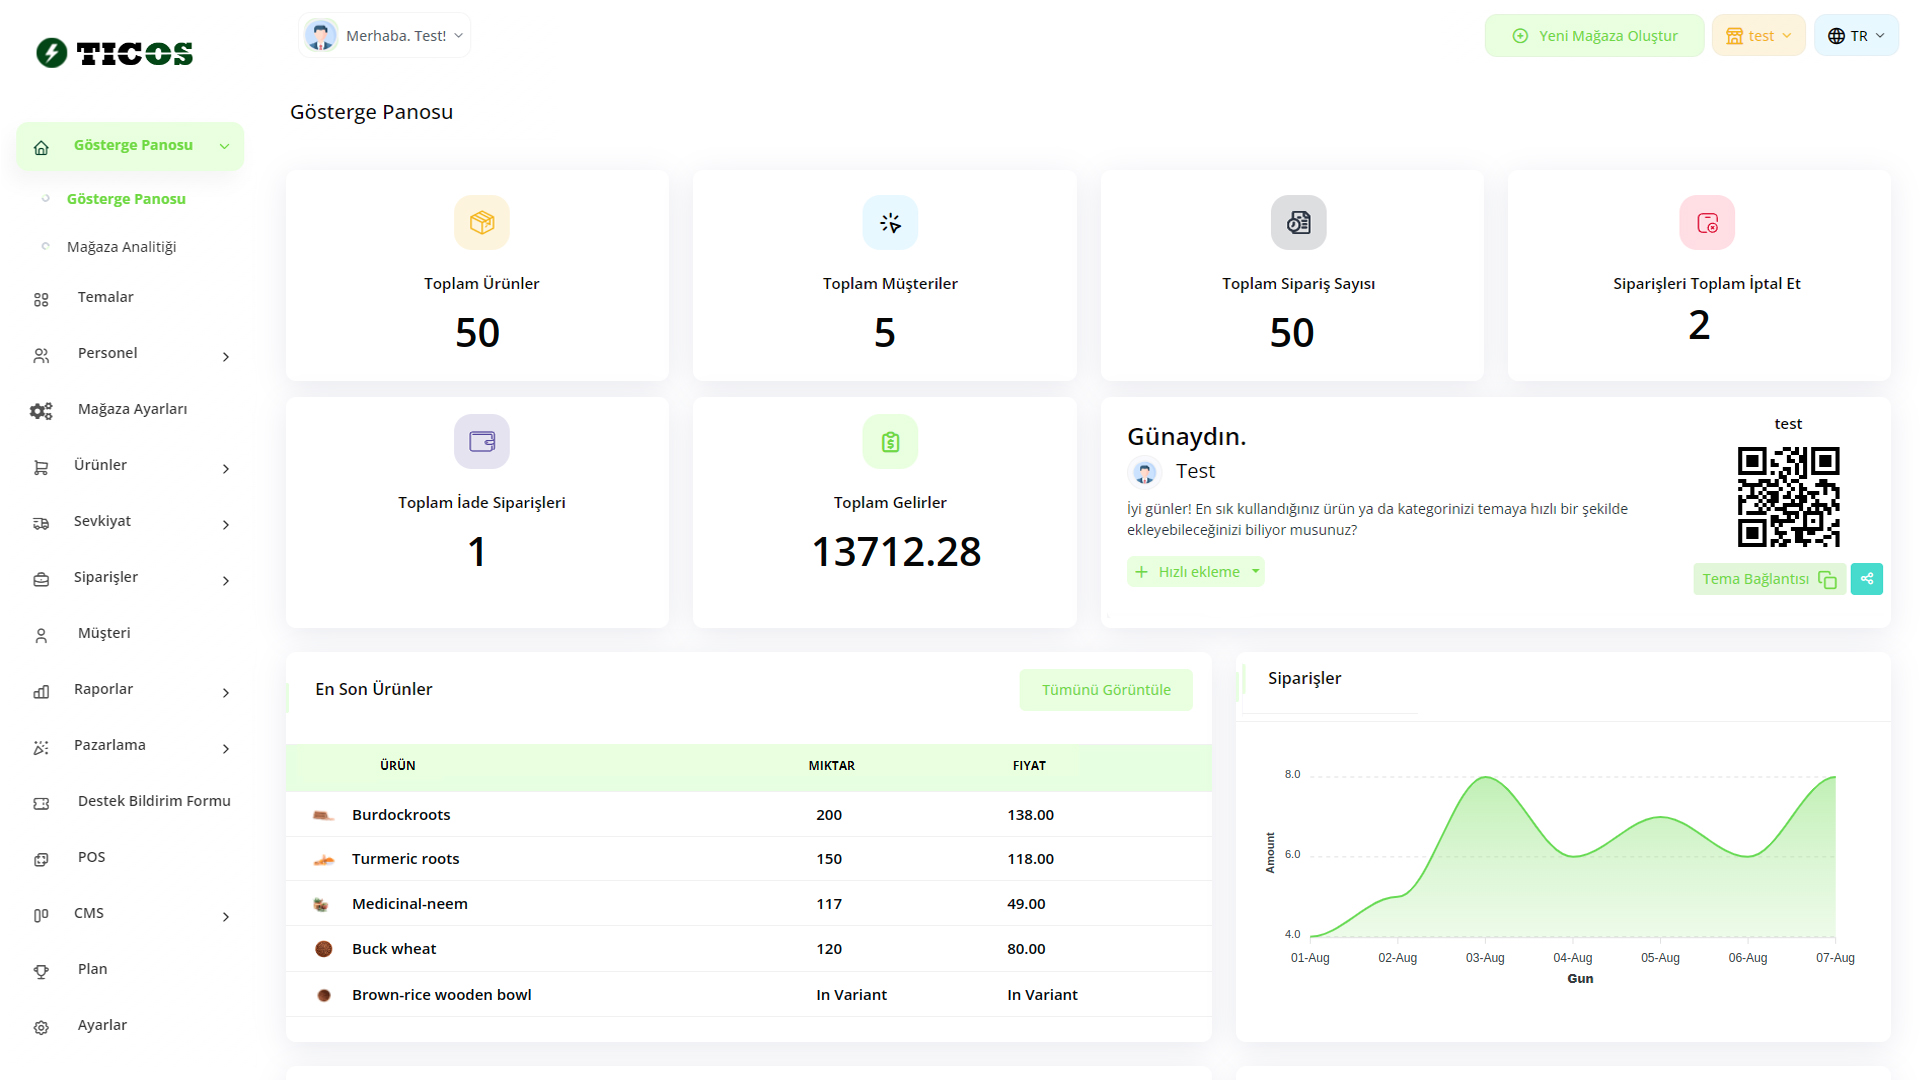Copy the Tema Bağlantısı link
Image resolution: width=1920 pixels, height=1080 pixels.
1768,579
